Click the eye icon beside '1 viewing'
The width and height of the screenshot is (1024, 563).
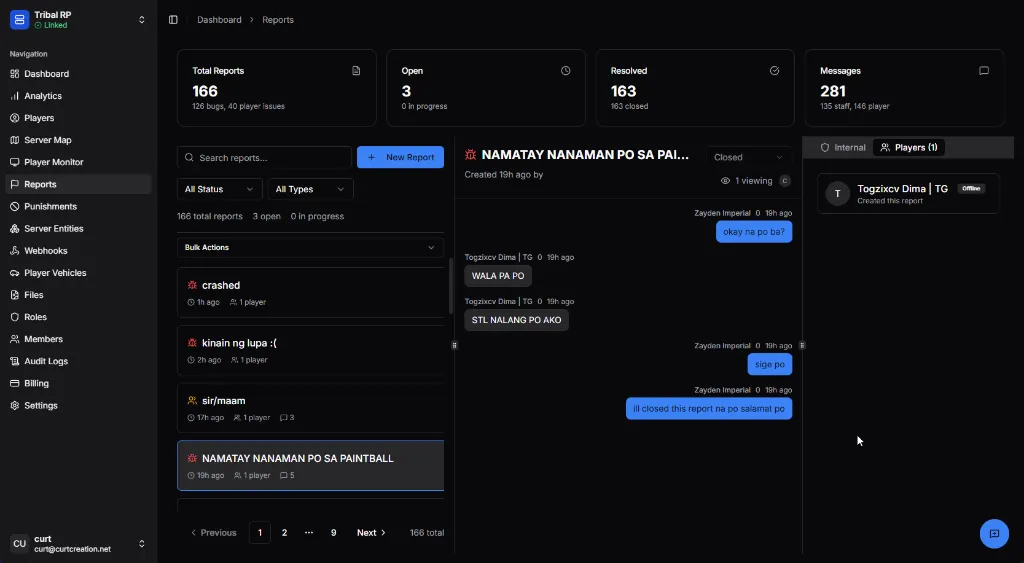tap(725, 181)
